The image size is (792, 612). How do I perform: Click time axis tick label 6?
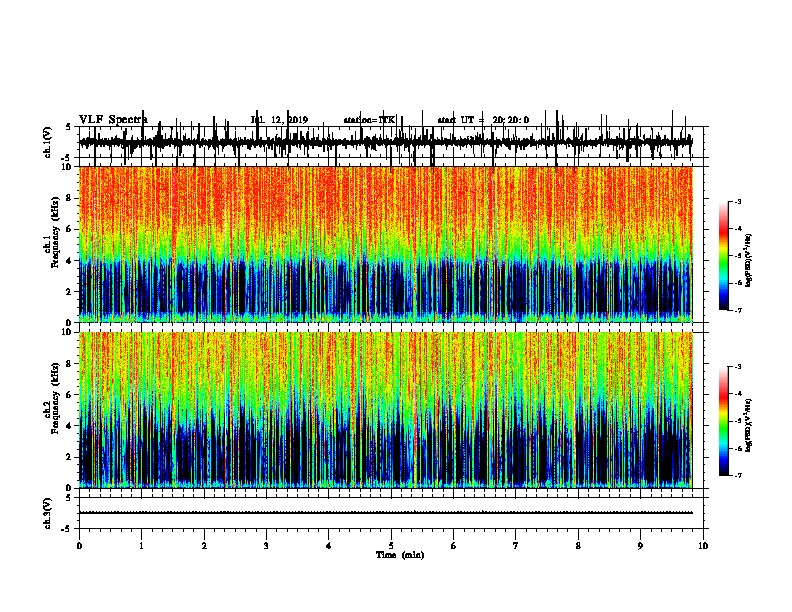(454, 546)
